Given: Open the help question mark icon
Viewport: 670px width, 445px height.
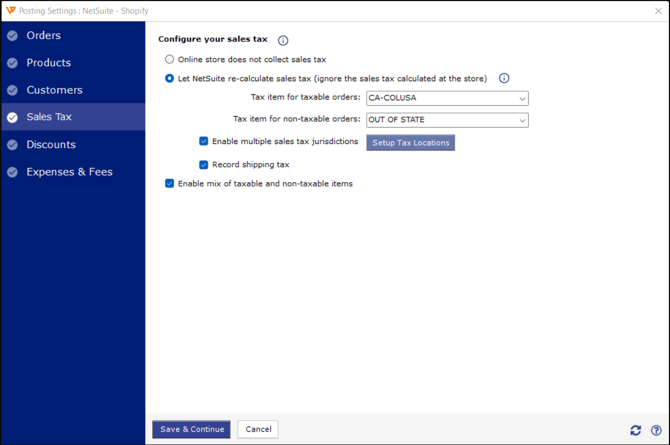Looking at the screenshot, I should pos(656,430).
